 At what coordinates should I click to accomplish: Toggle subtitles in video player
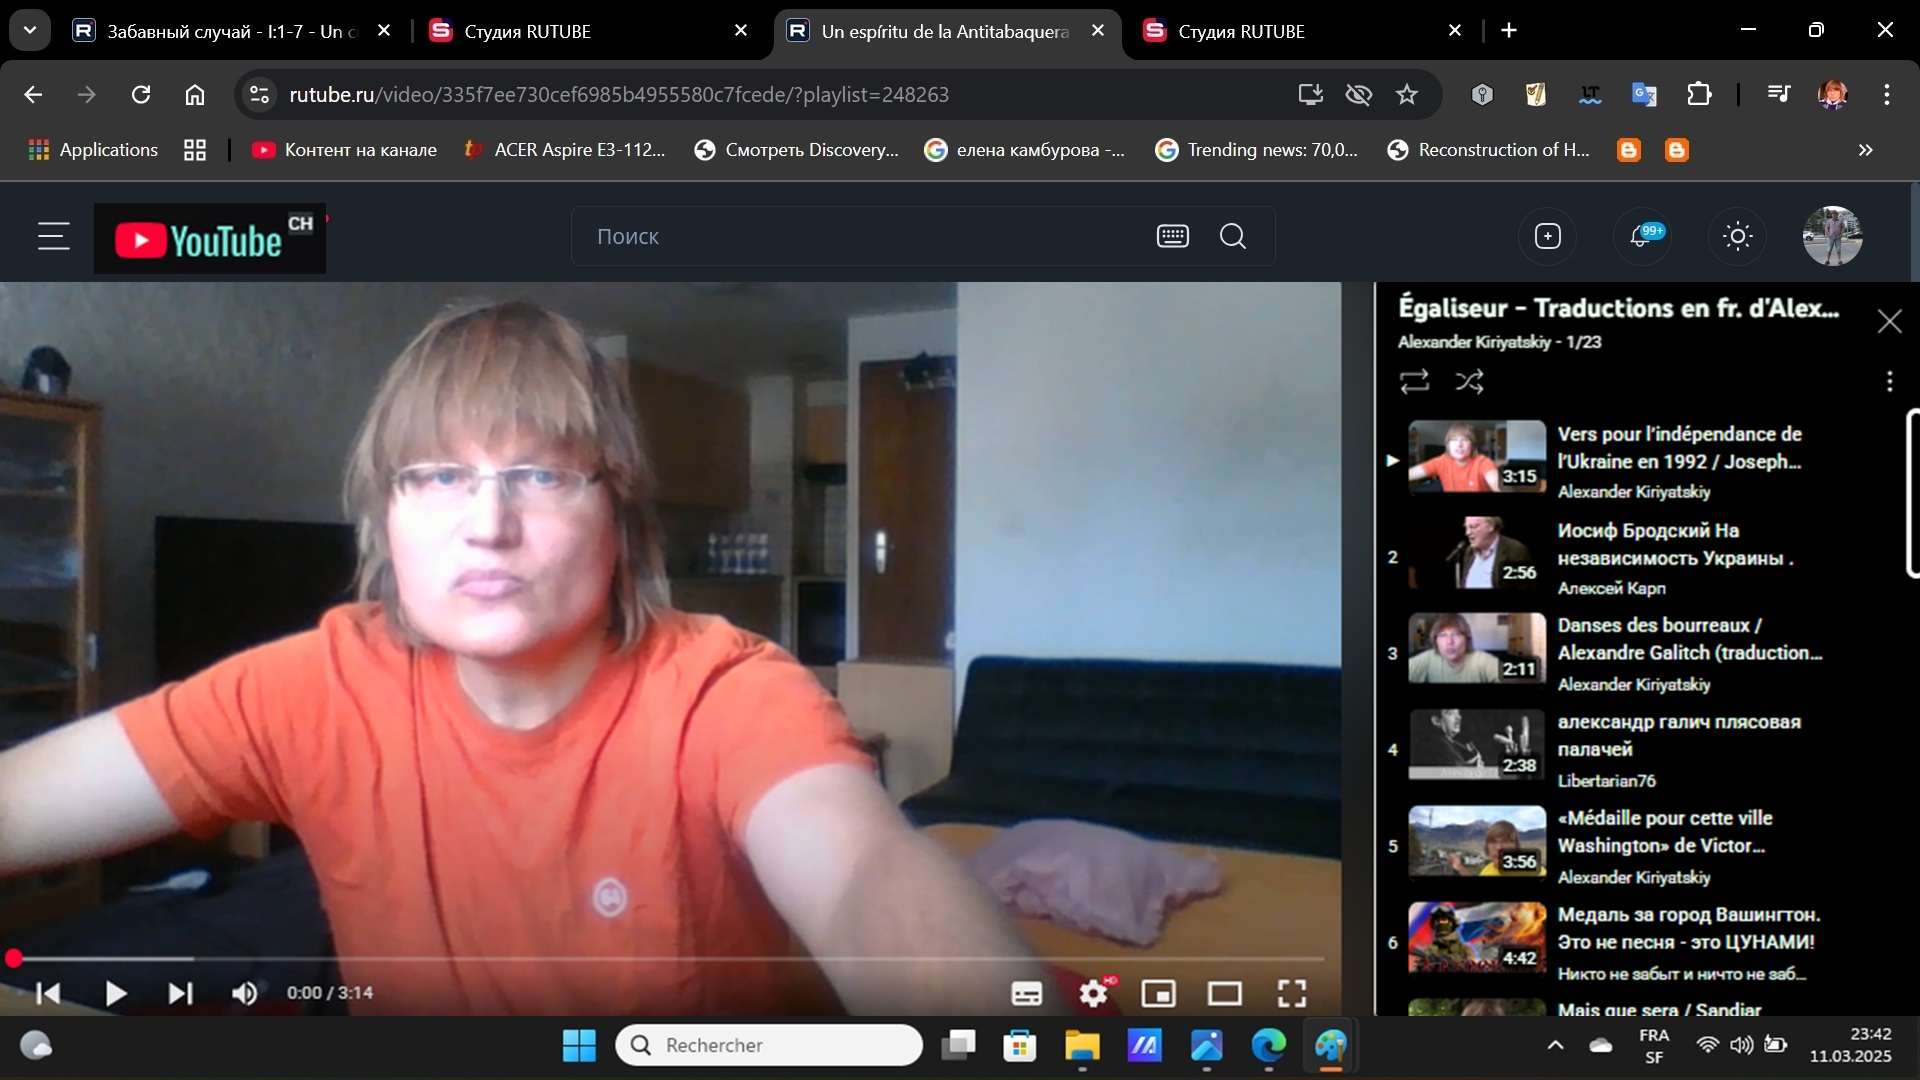1026,993
